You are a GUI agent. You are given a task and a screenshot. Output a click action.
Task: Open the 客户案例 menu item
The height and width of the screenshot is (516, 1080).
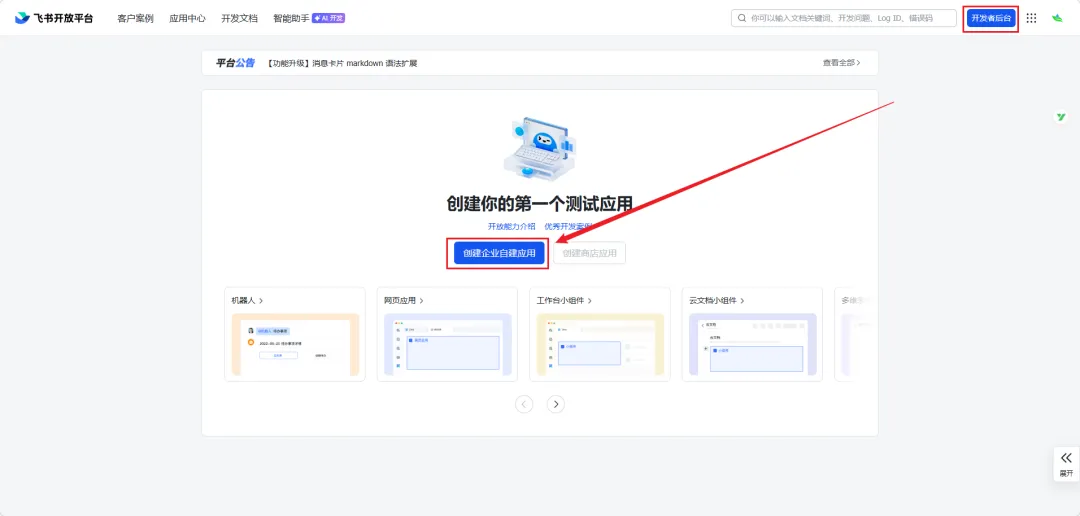tap(135, 19)
